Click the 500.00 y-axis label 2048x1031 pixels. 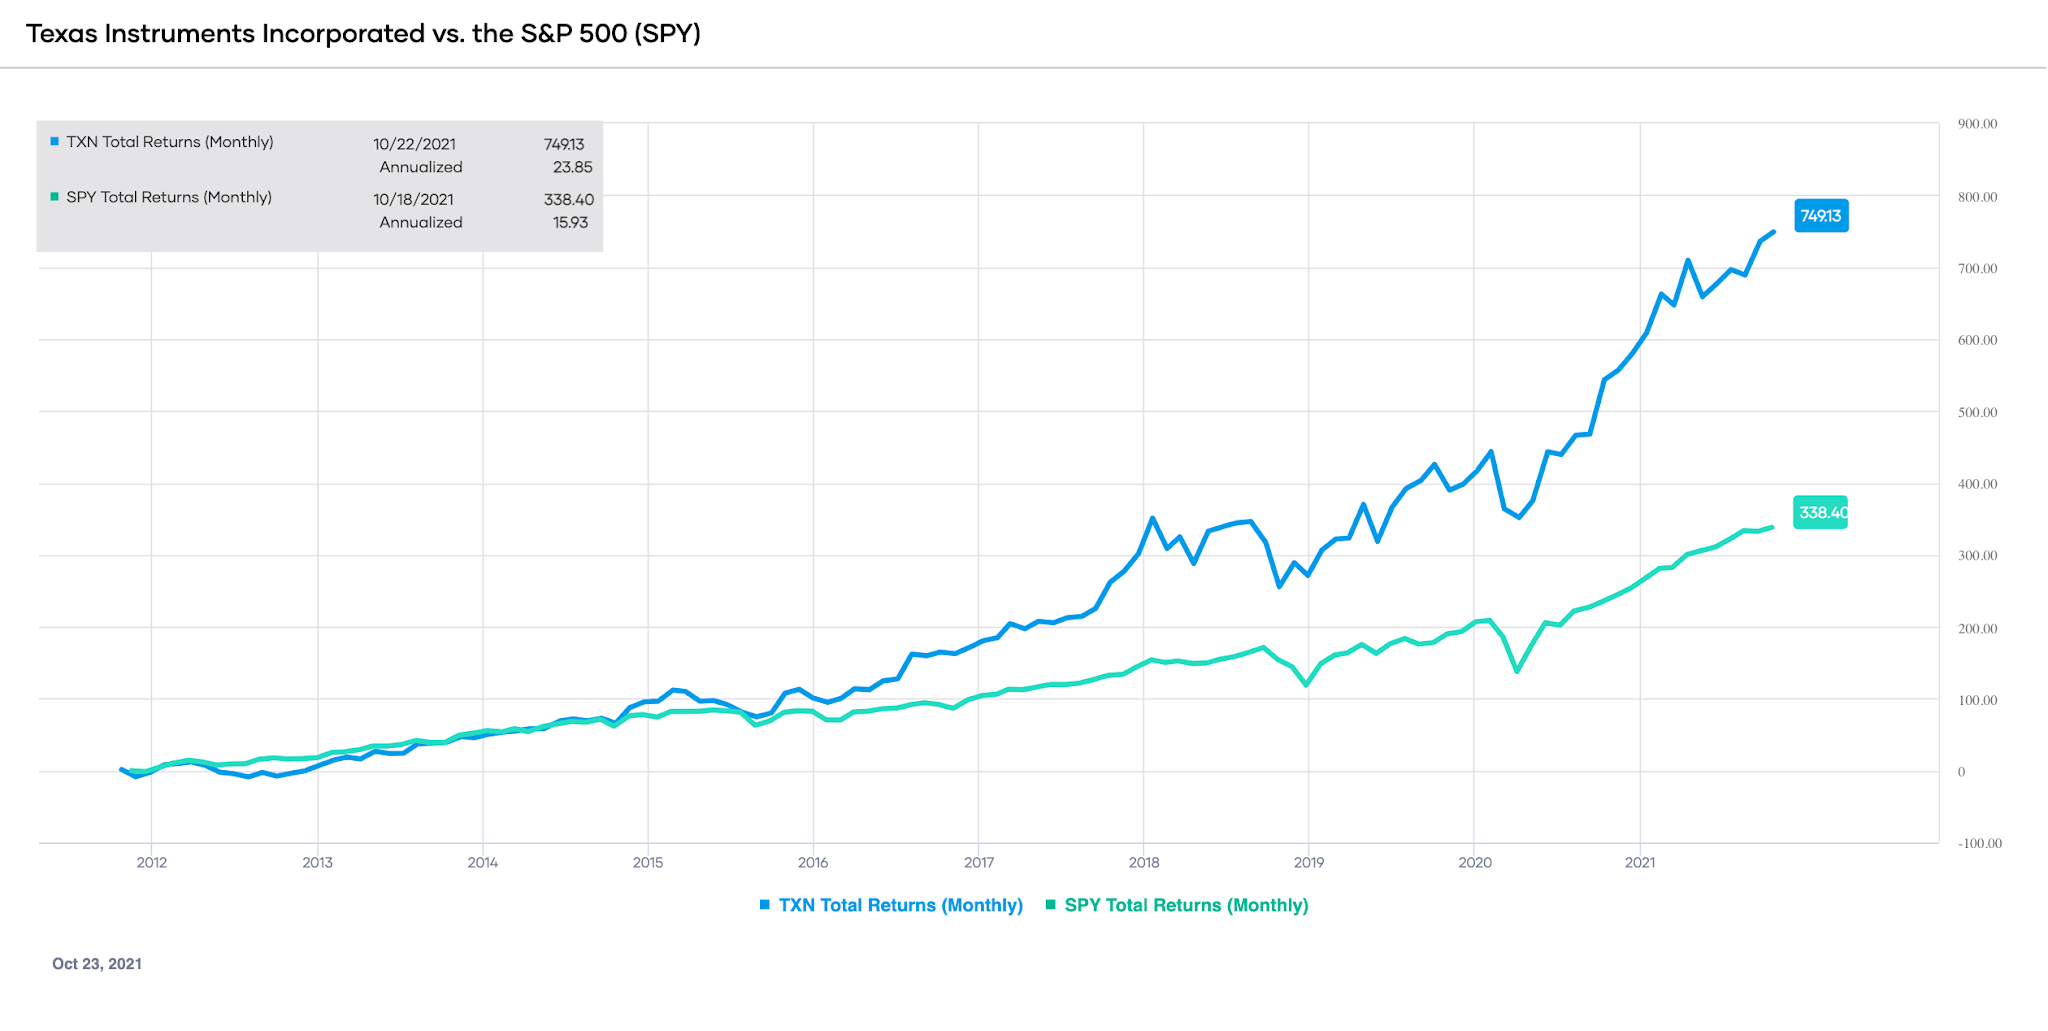[1977, 412]
